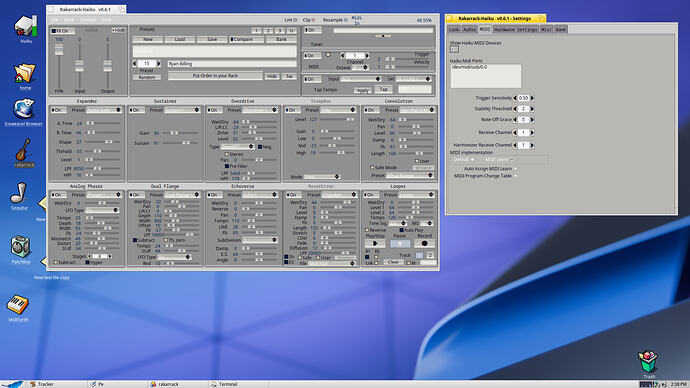690x388 pixels.
Task: Click the preset number increase arrow
Action: [x=158, y=64]
